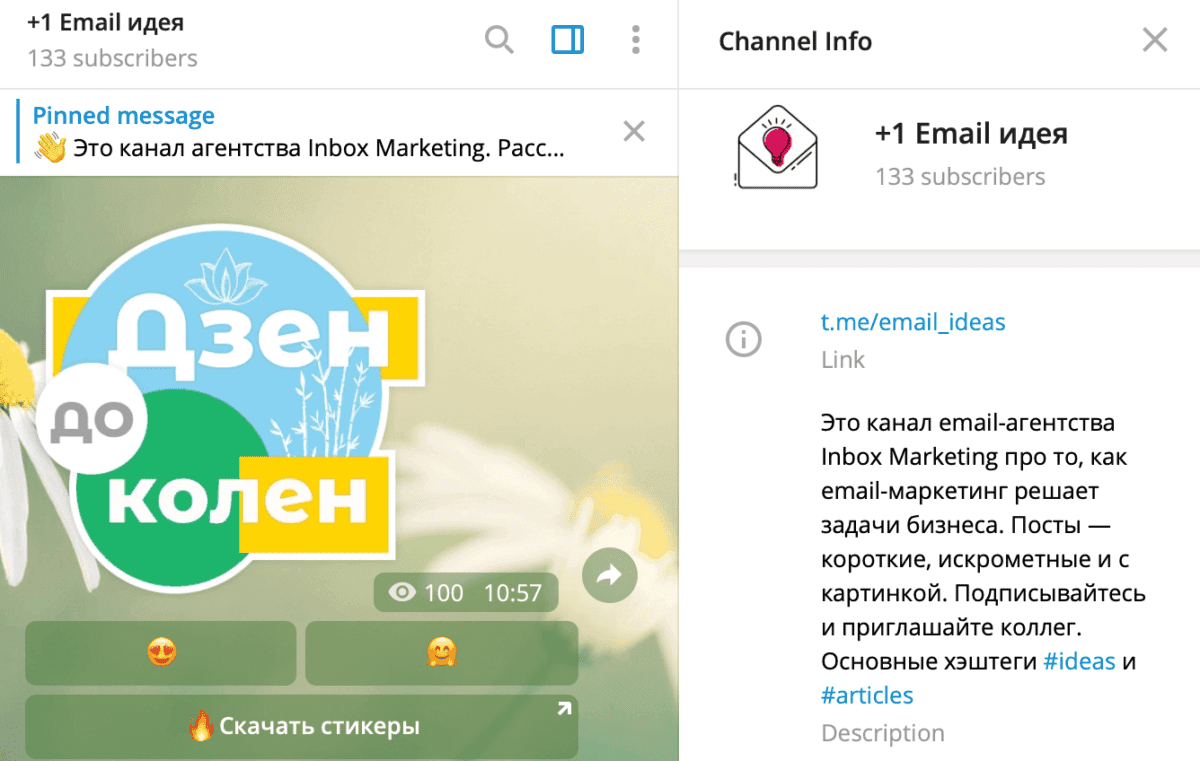This screenshot has height=761, width=1200.
Task: Jump to the pinned message text
Action: [x=300, y=148]
